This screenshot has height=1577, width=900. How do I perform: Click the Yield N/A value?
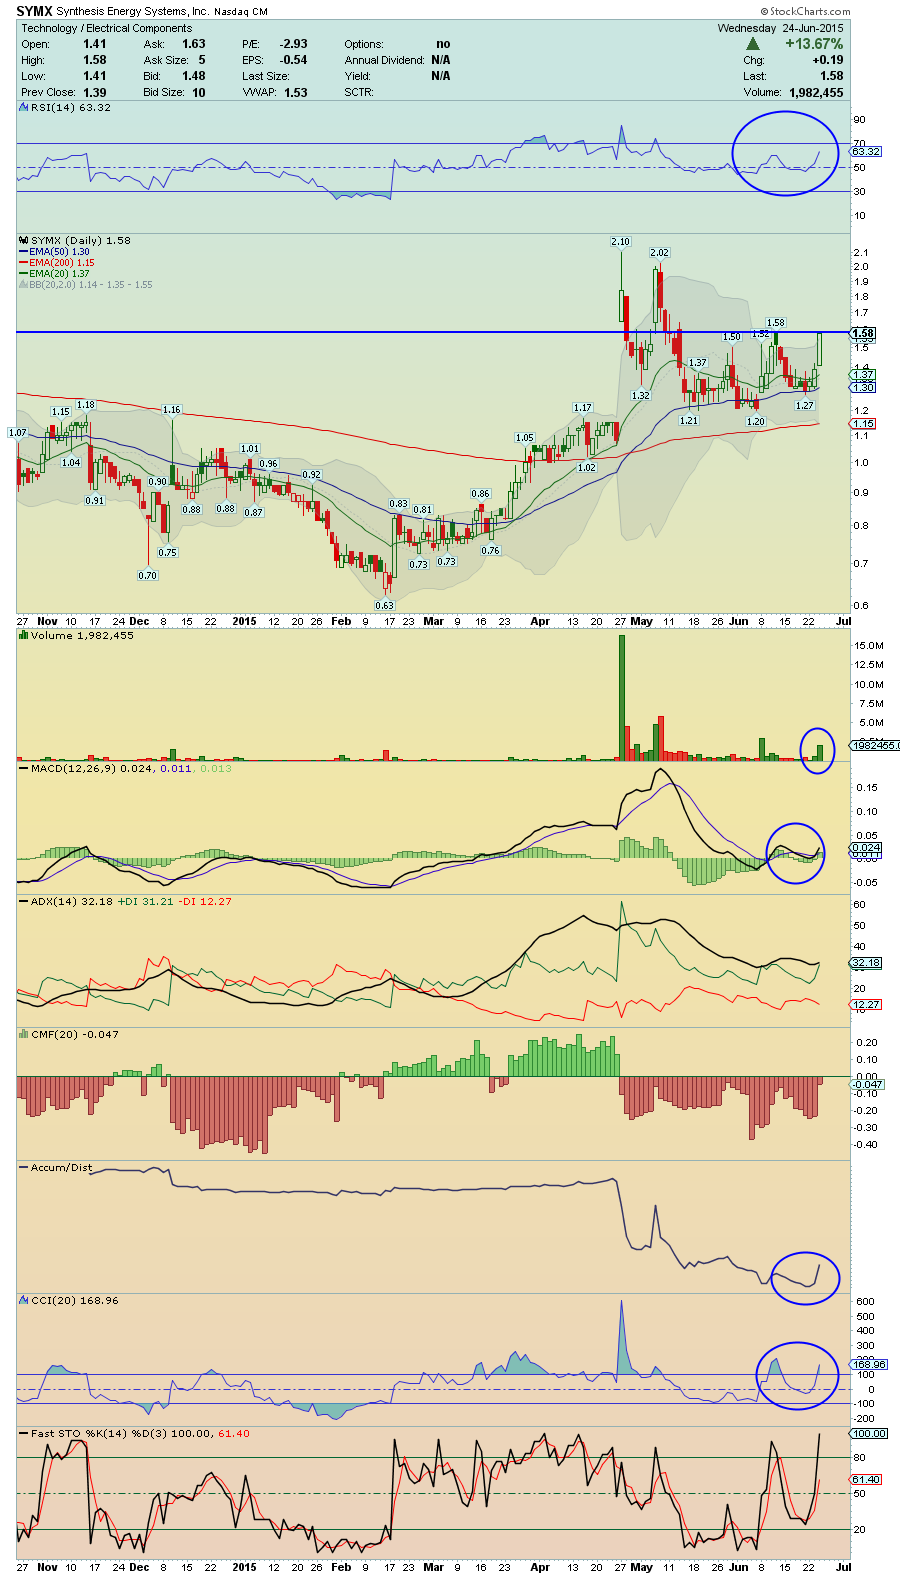coord(440,76)
